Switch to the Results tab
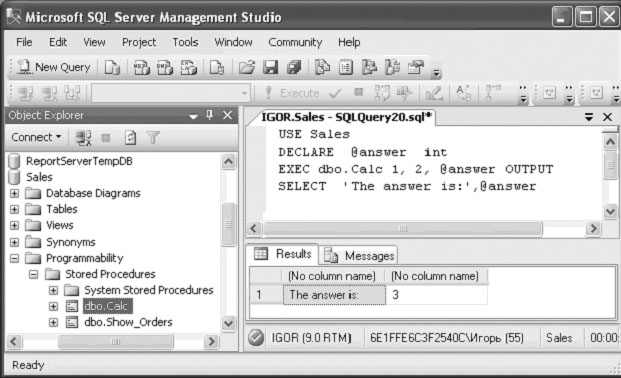The height and width of the screenshot is (378, 621). point(283,254)
